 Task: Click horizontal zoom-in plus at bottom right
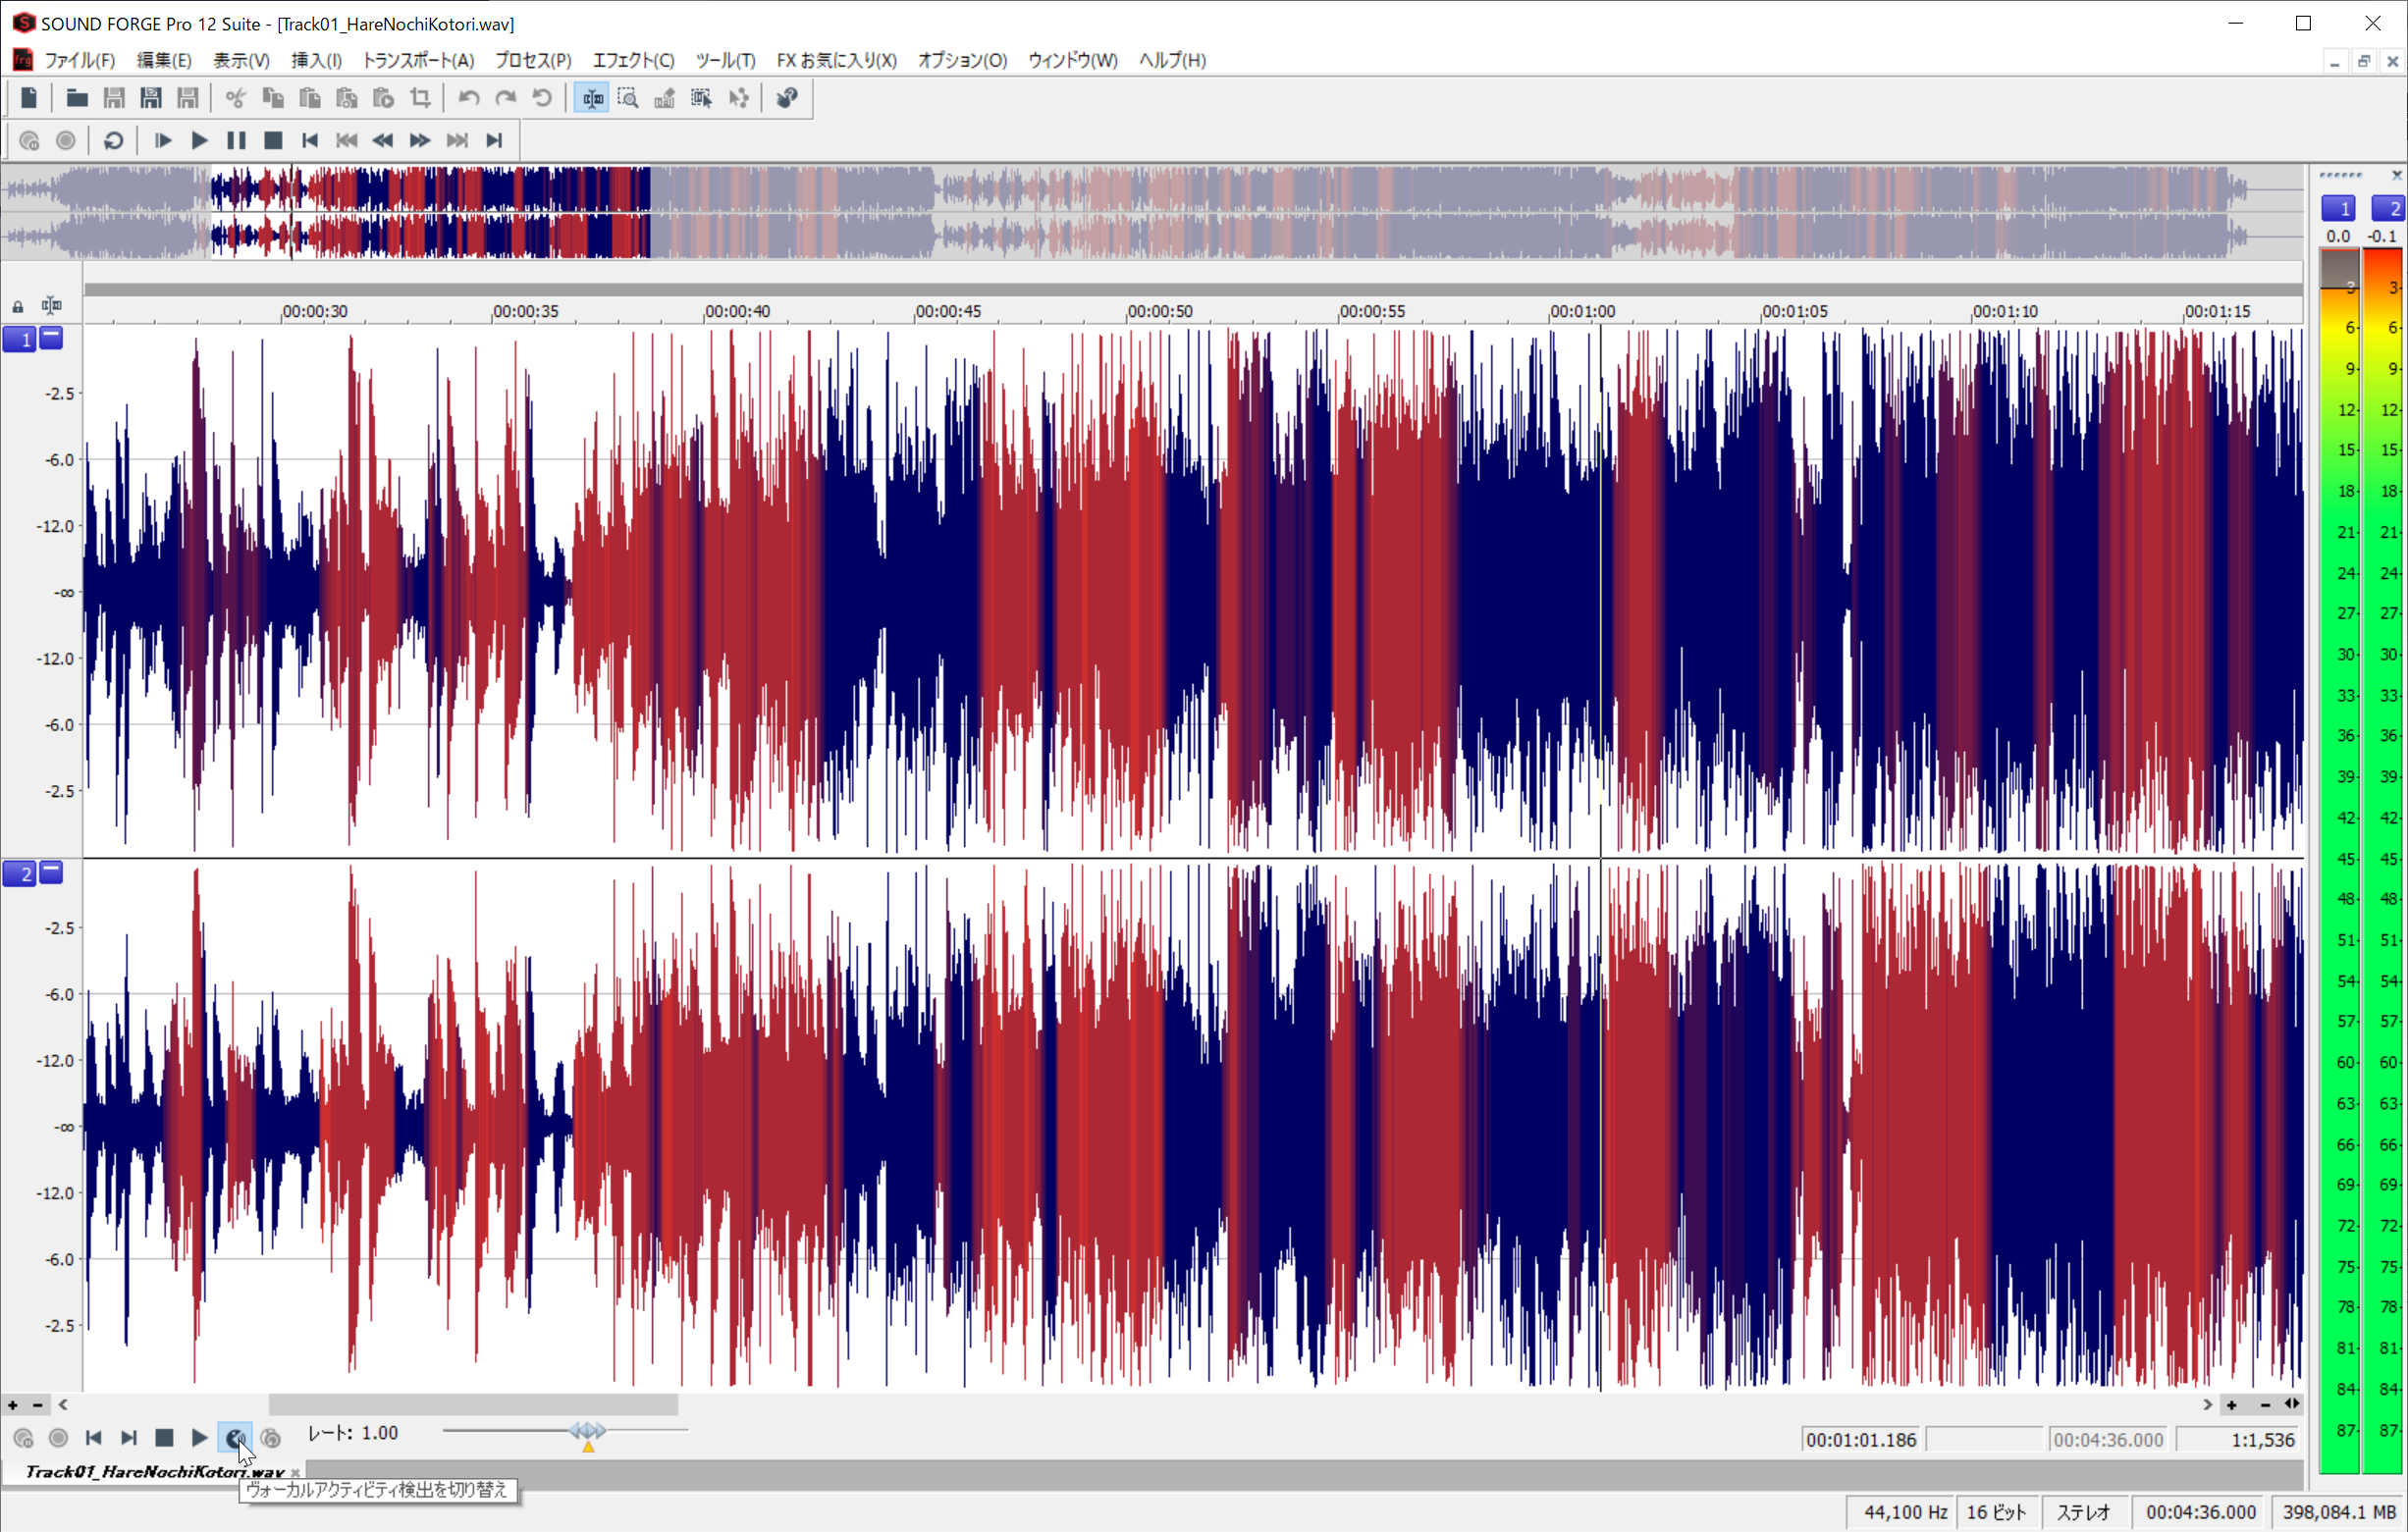point(2231,1405)
